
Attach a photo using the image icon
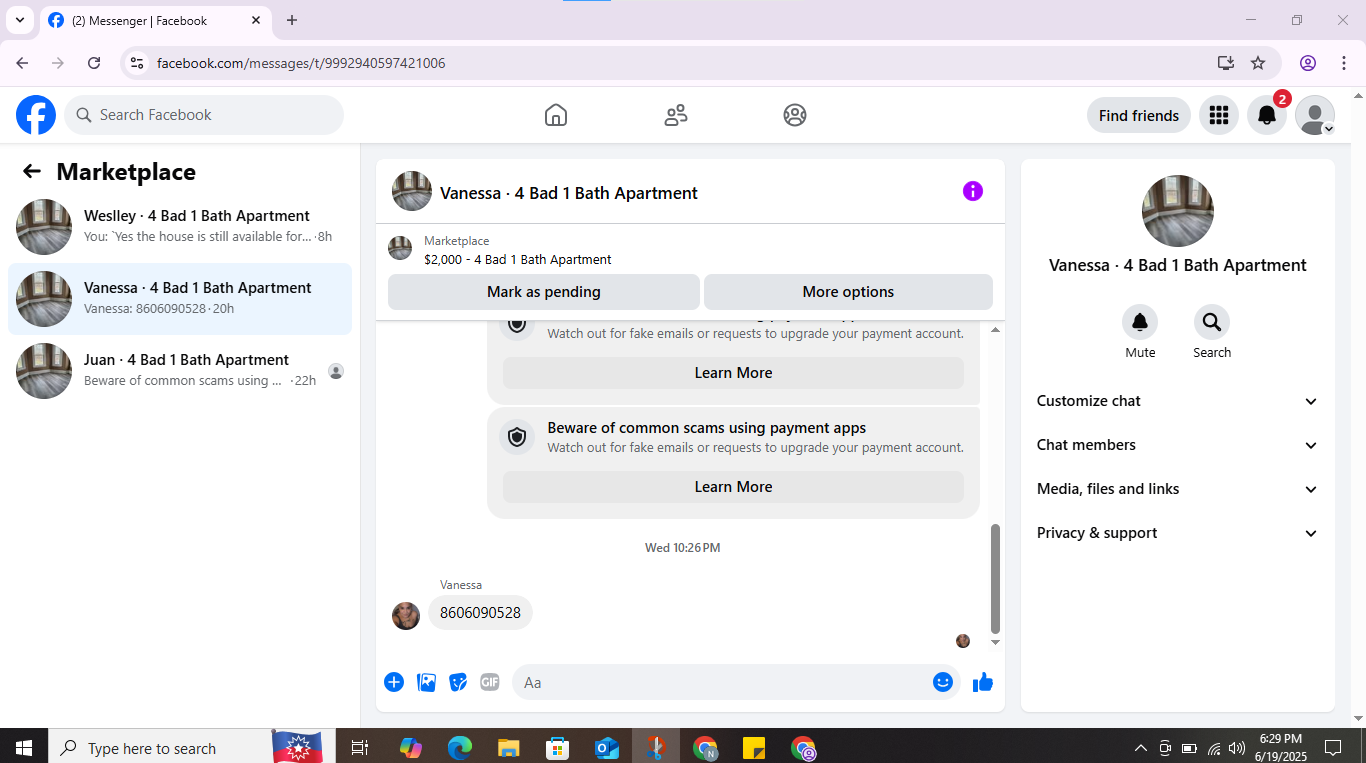pos(426,682)
